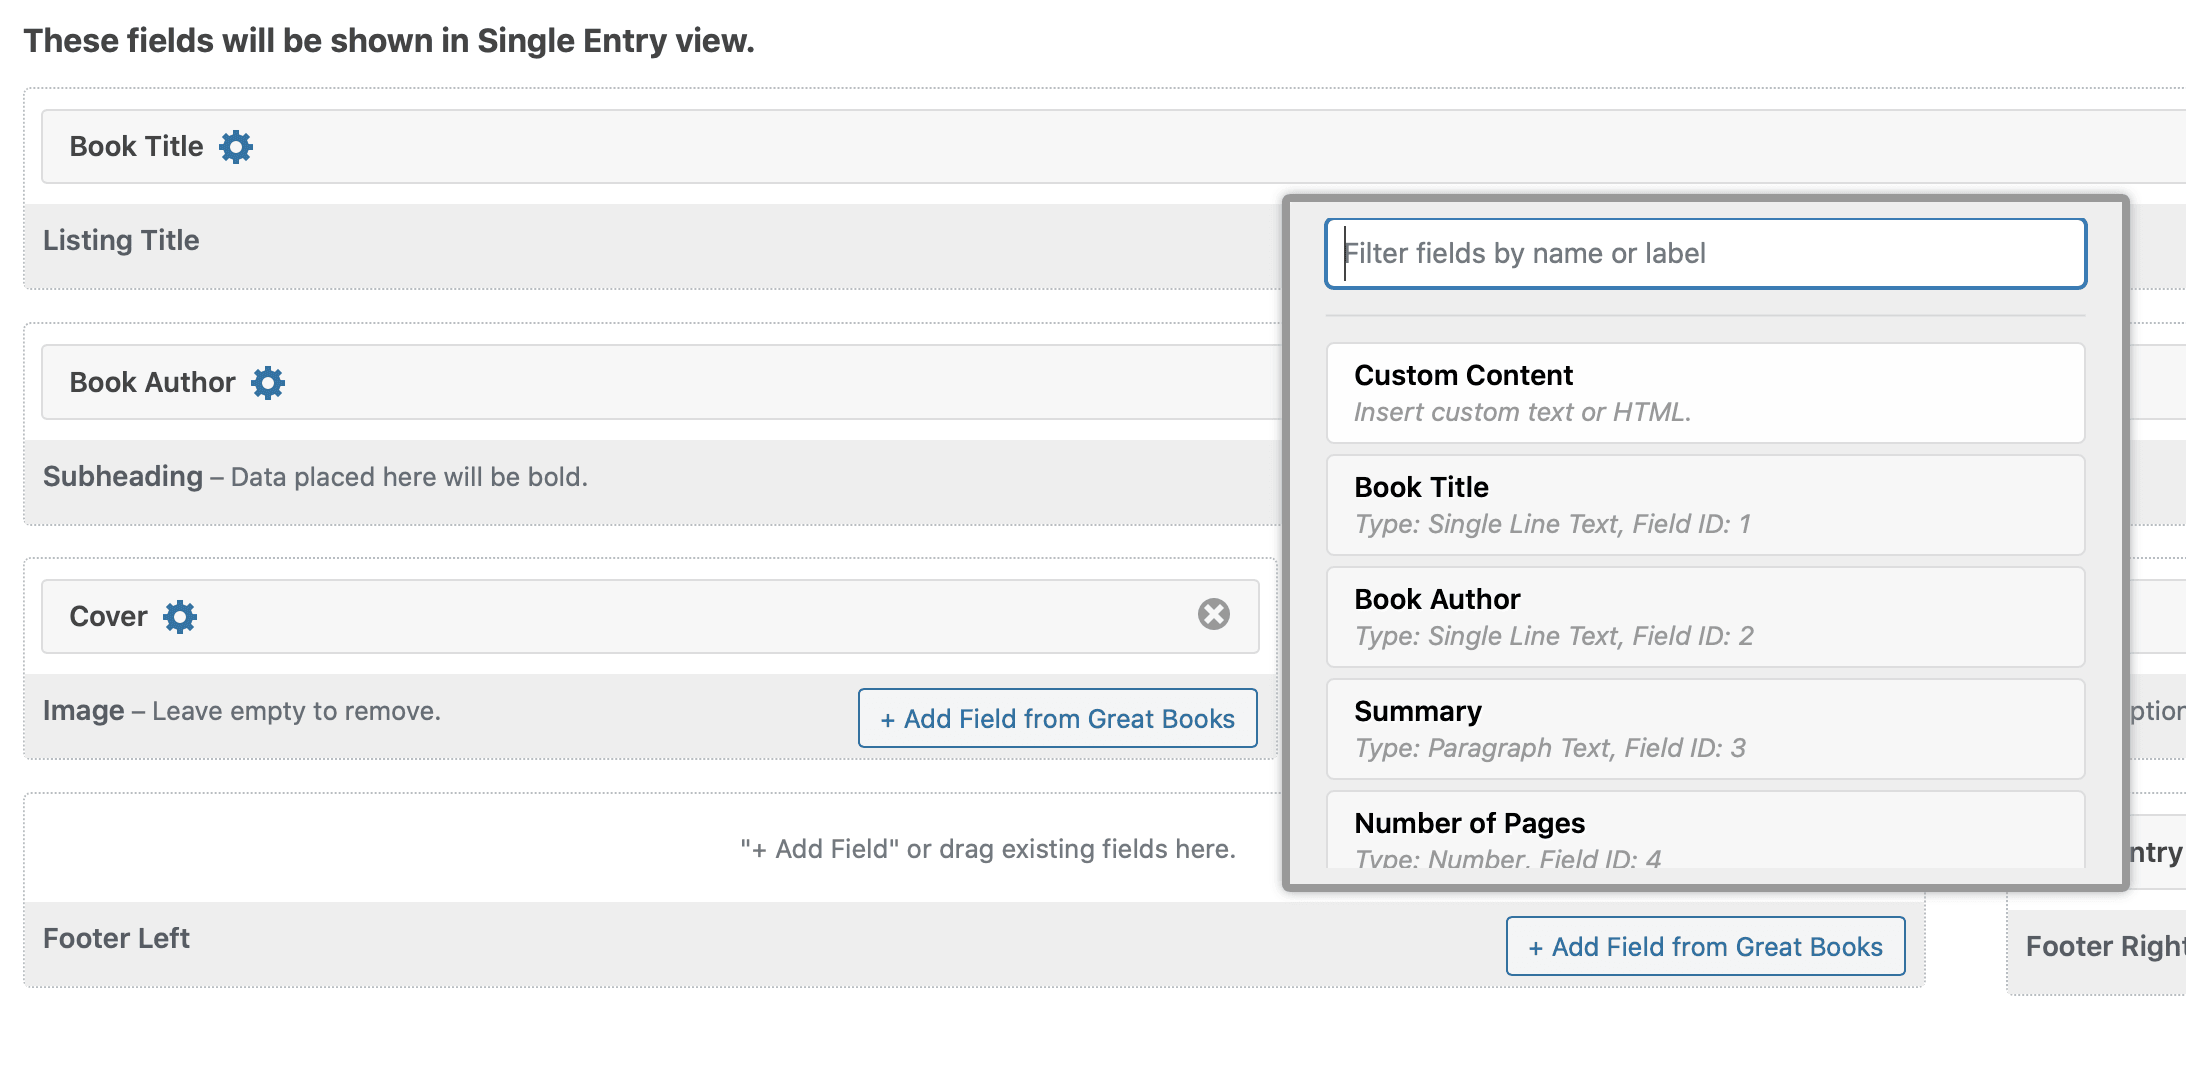The height and width of the screenshot is (1076, 2186).
Task: Click the Image drop area under Cover
Action: [x=400, y=710]
